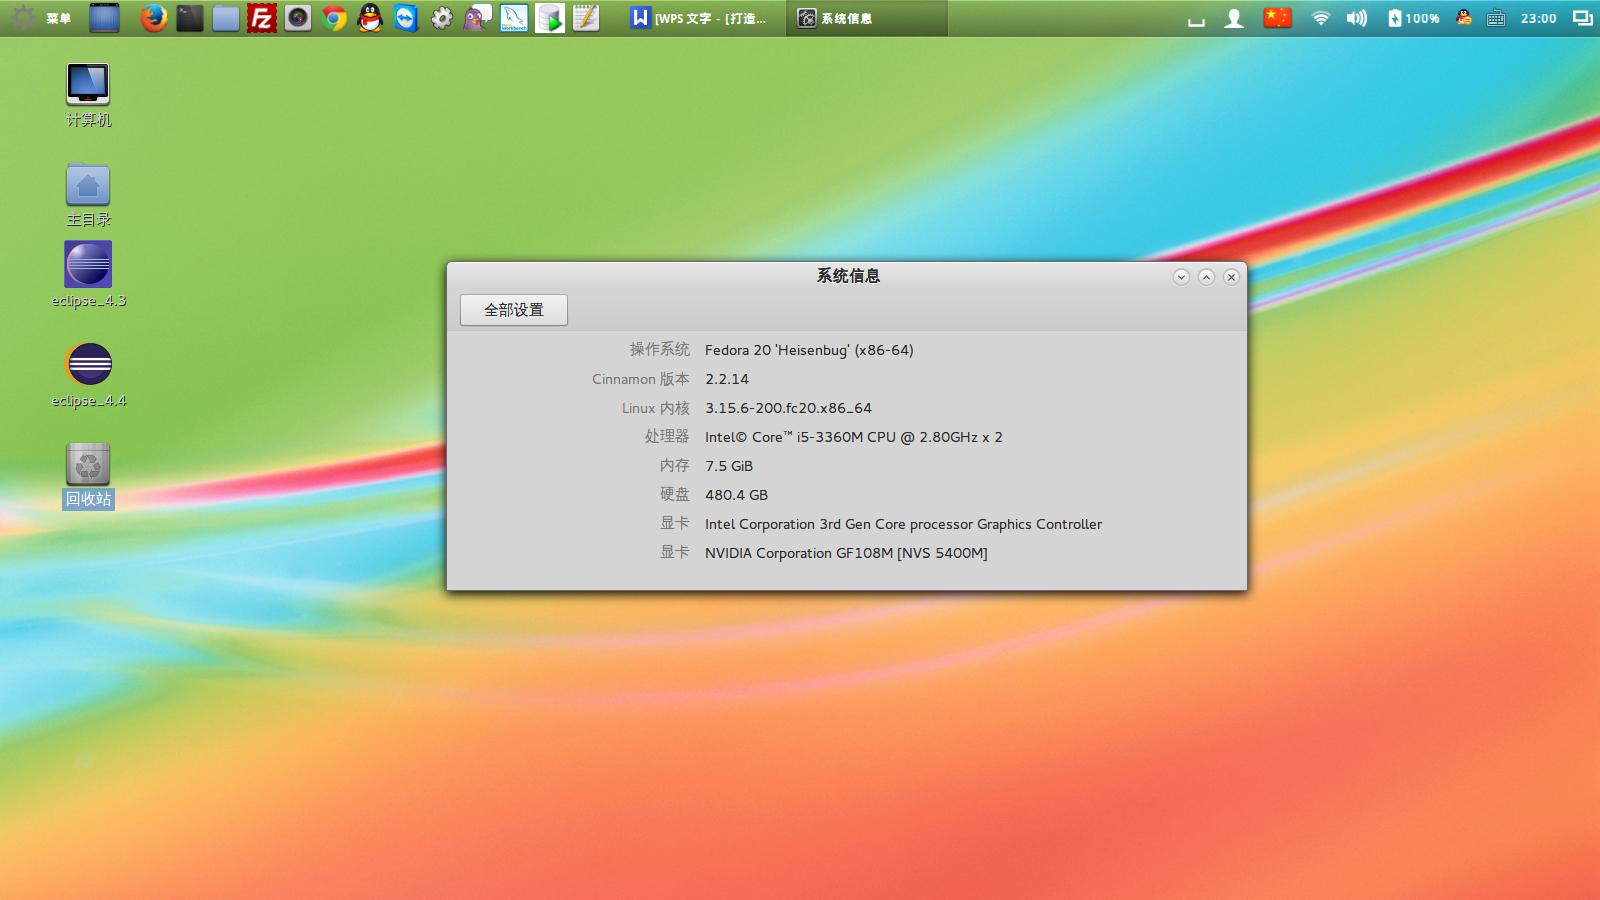This screenshot has height=900, width=1600.
Task: Launch Pidgin chat client icon
Action: coord(478,18)
